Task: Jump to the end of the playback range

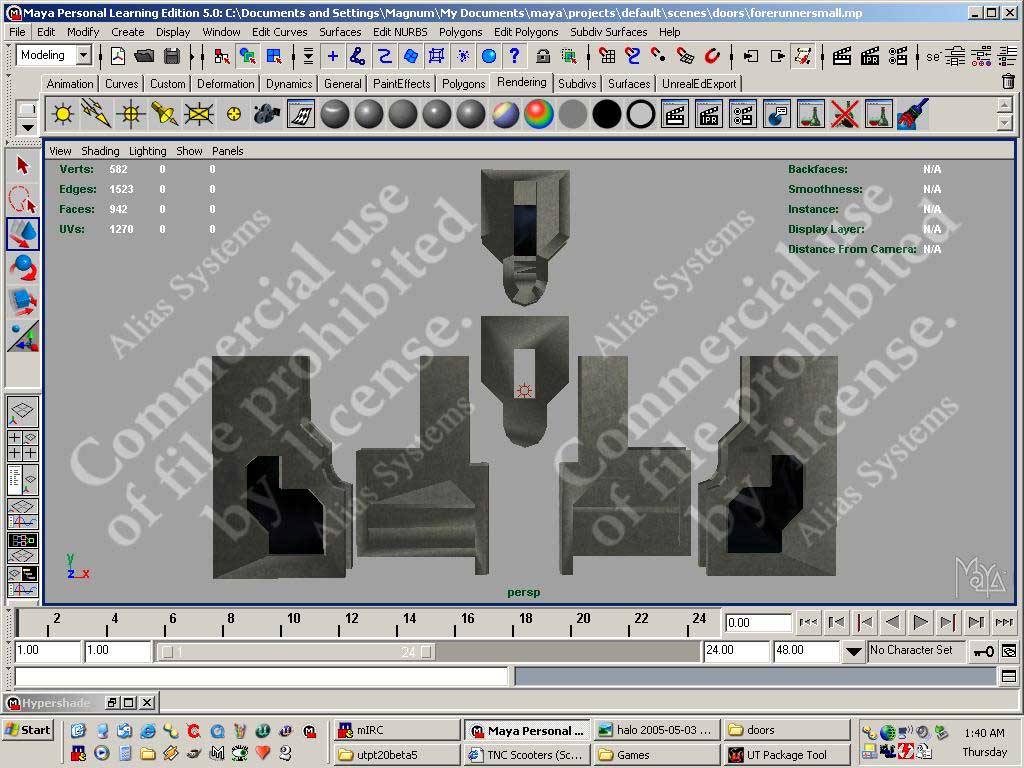Action: click(x=1004, y=622)
